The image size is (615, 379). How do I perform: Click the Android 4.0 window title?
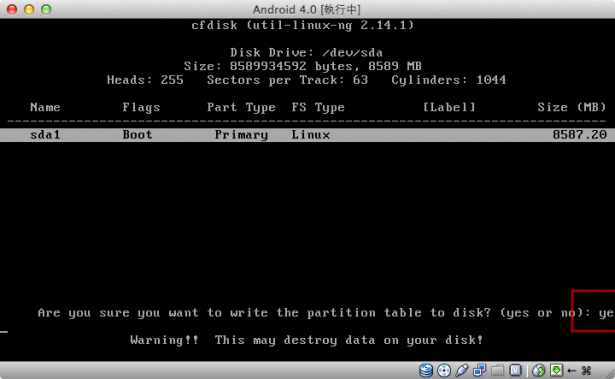[x=306, y=9]
